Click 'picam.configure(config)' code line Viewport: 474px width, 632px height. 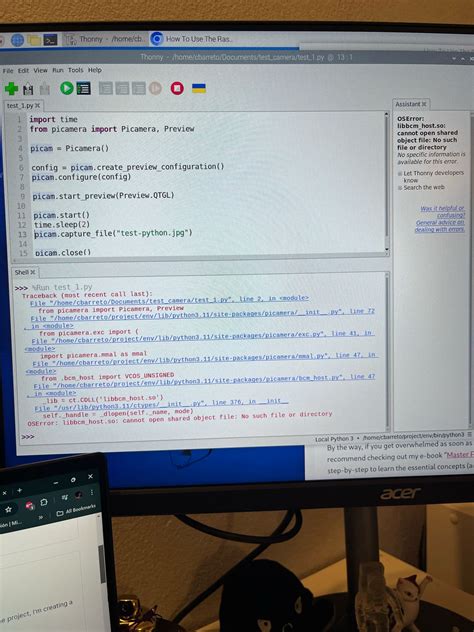(81, 177)
